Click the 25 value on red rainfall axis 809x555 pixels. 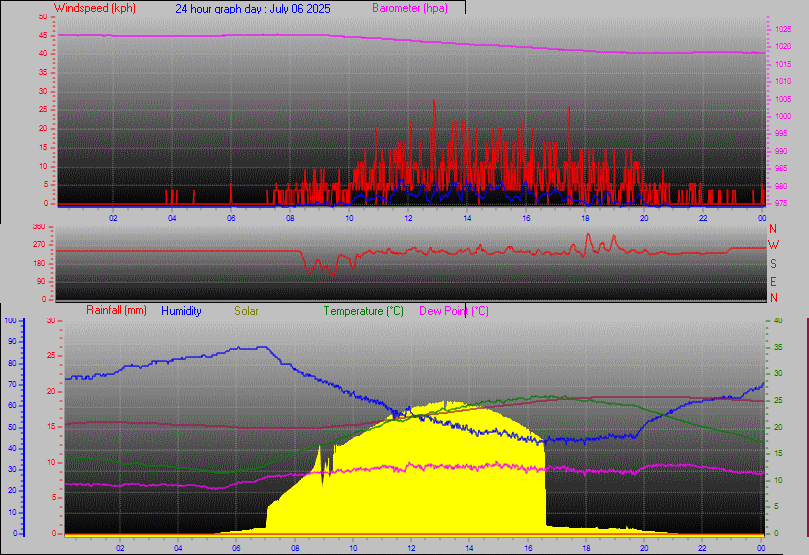[x=51, y=356]
